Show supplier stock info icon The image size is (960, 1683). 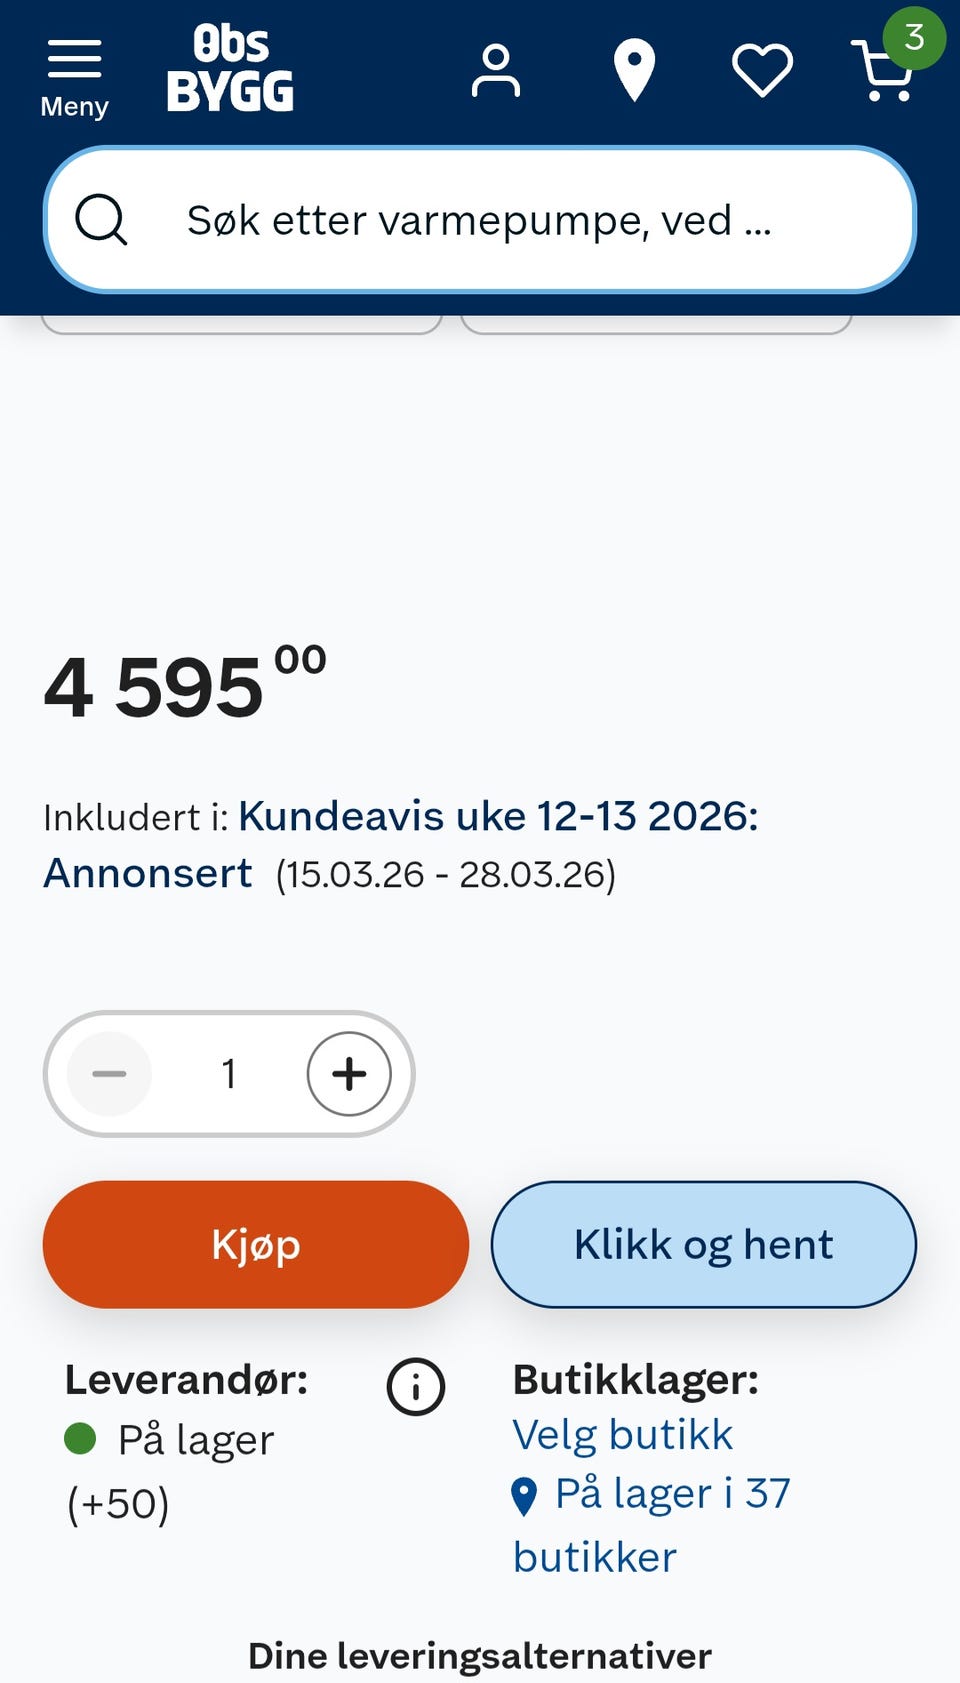tap(415, 1387)
